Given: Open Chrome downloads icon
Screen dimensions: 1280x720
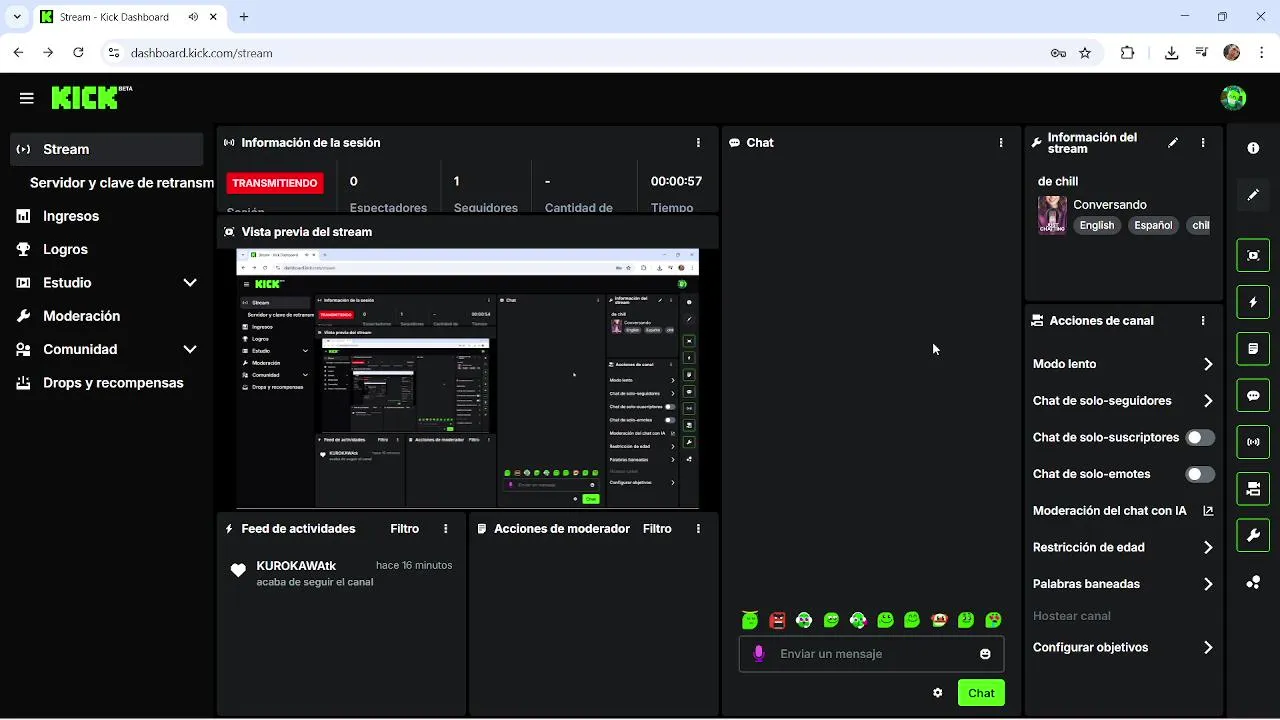Looking at the screenshot, I should tap(1172, 53).
